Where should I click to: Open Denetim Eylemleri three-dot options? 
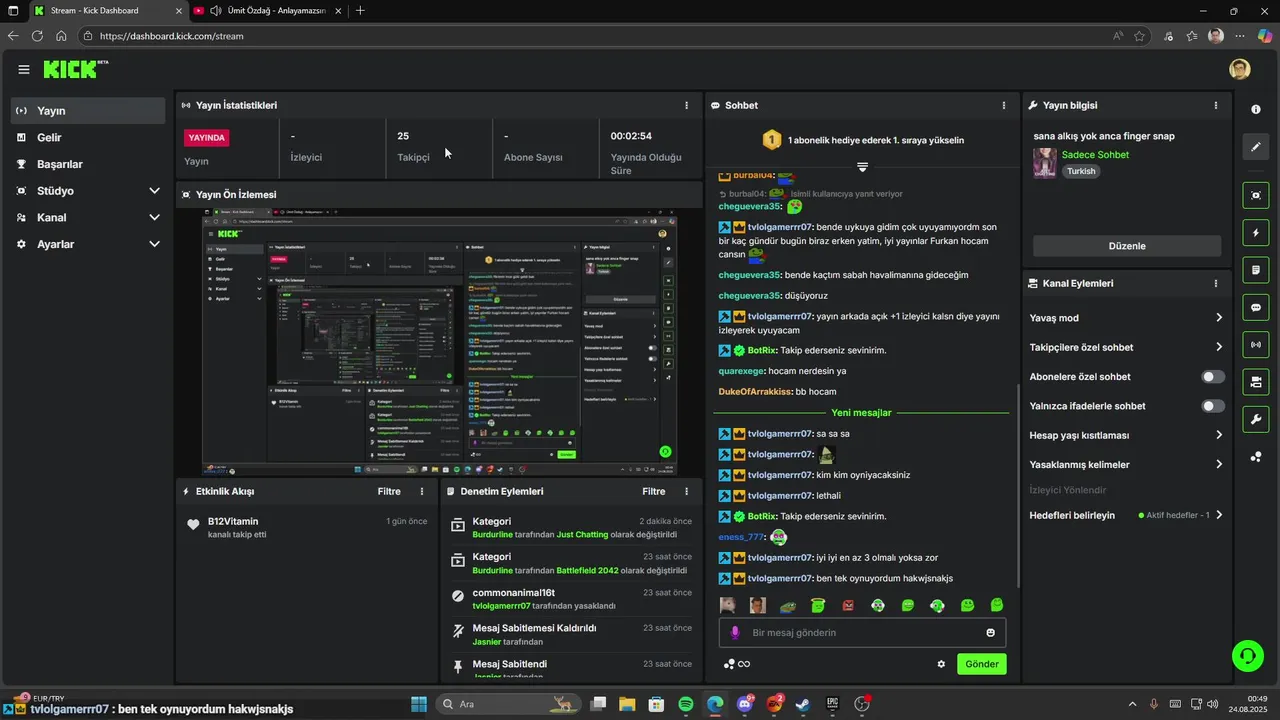pos(686,491)
